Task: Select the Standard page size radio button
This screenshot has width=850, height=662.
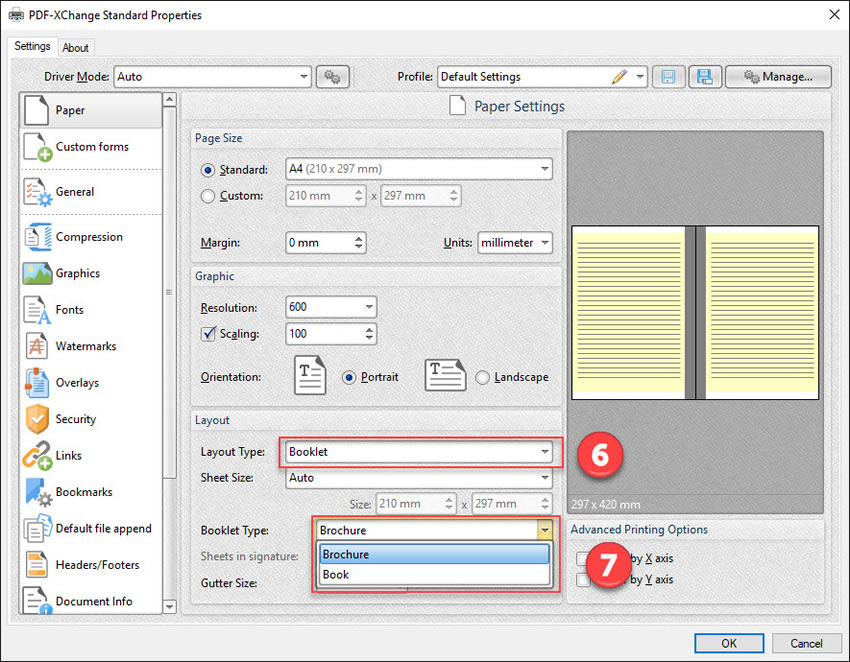Action: tap(208, 170)
